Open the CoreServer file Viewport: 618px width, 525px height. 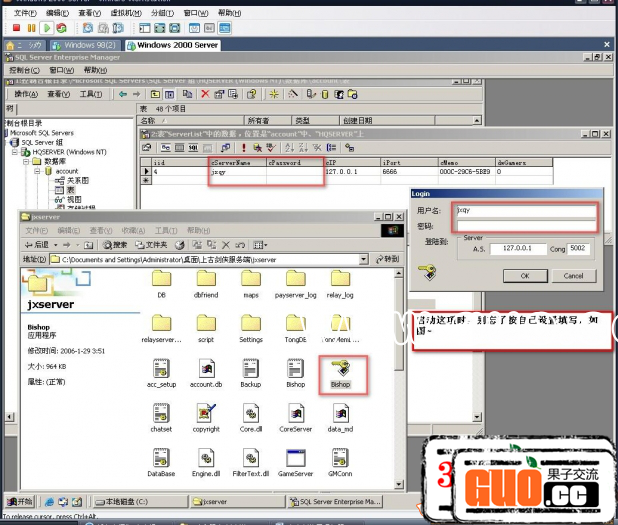tap(295, 418)
